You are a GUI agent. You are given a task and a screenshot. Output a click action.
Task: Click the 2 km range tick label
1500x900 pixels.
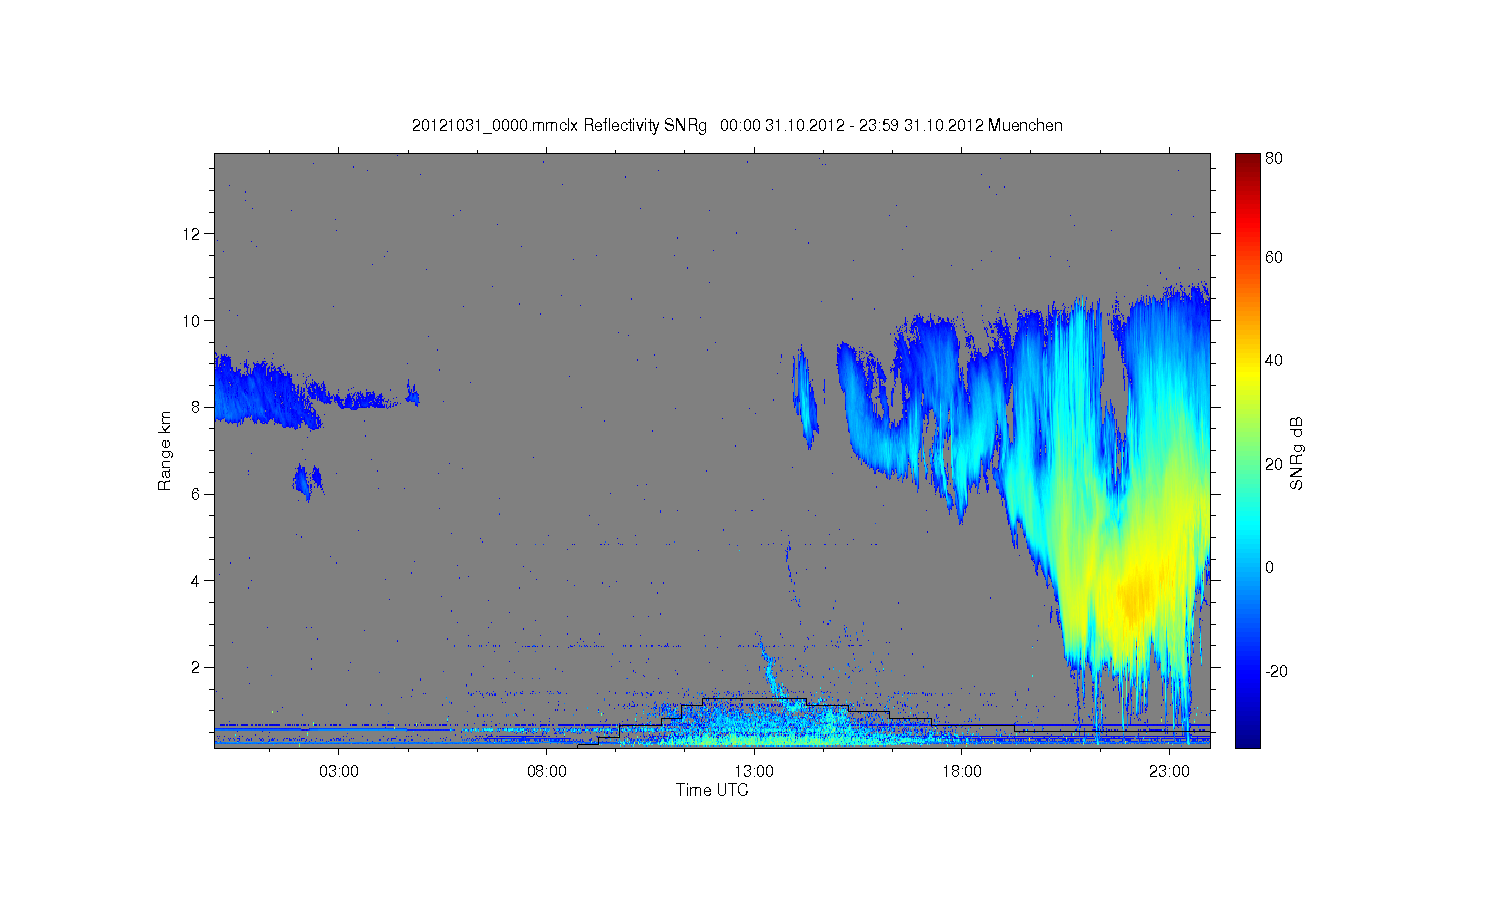point(197,667)
